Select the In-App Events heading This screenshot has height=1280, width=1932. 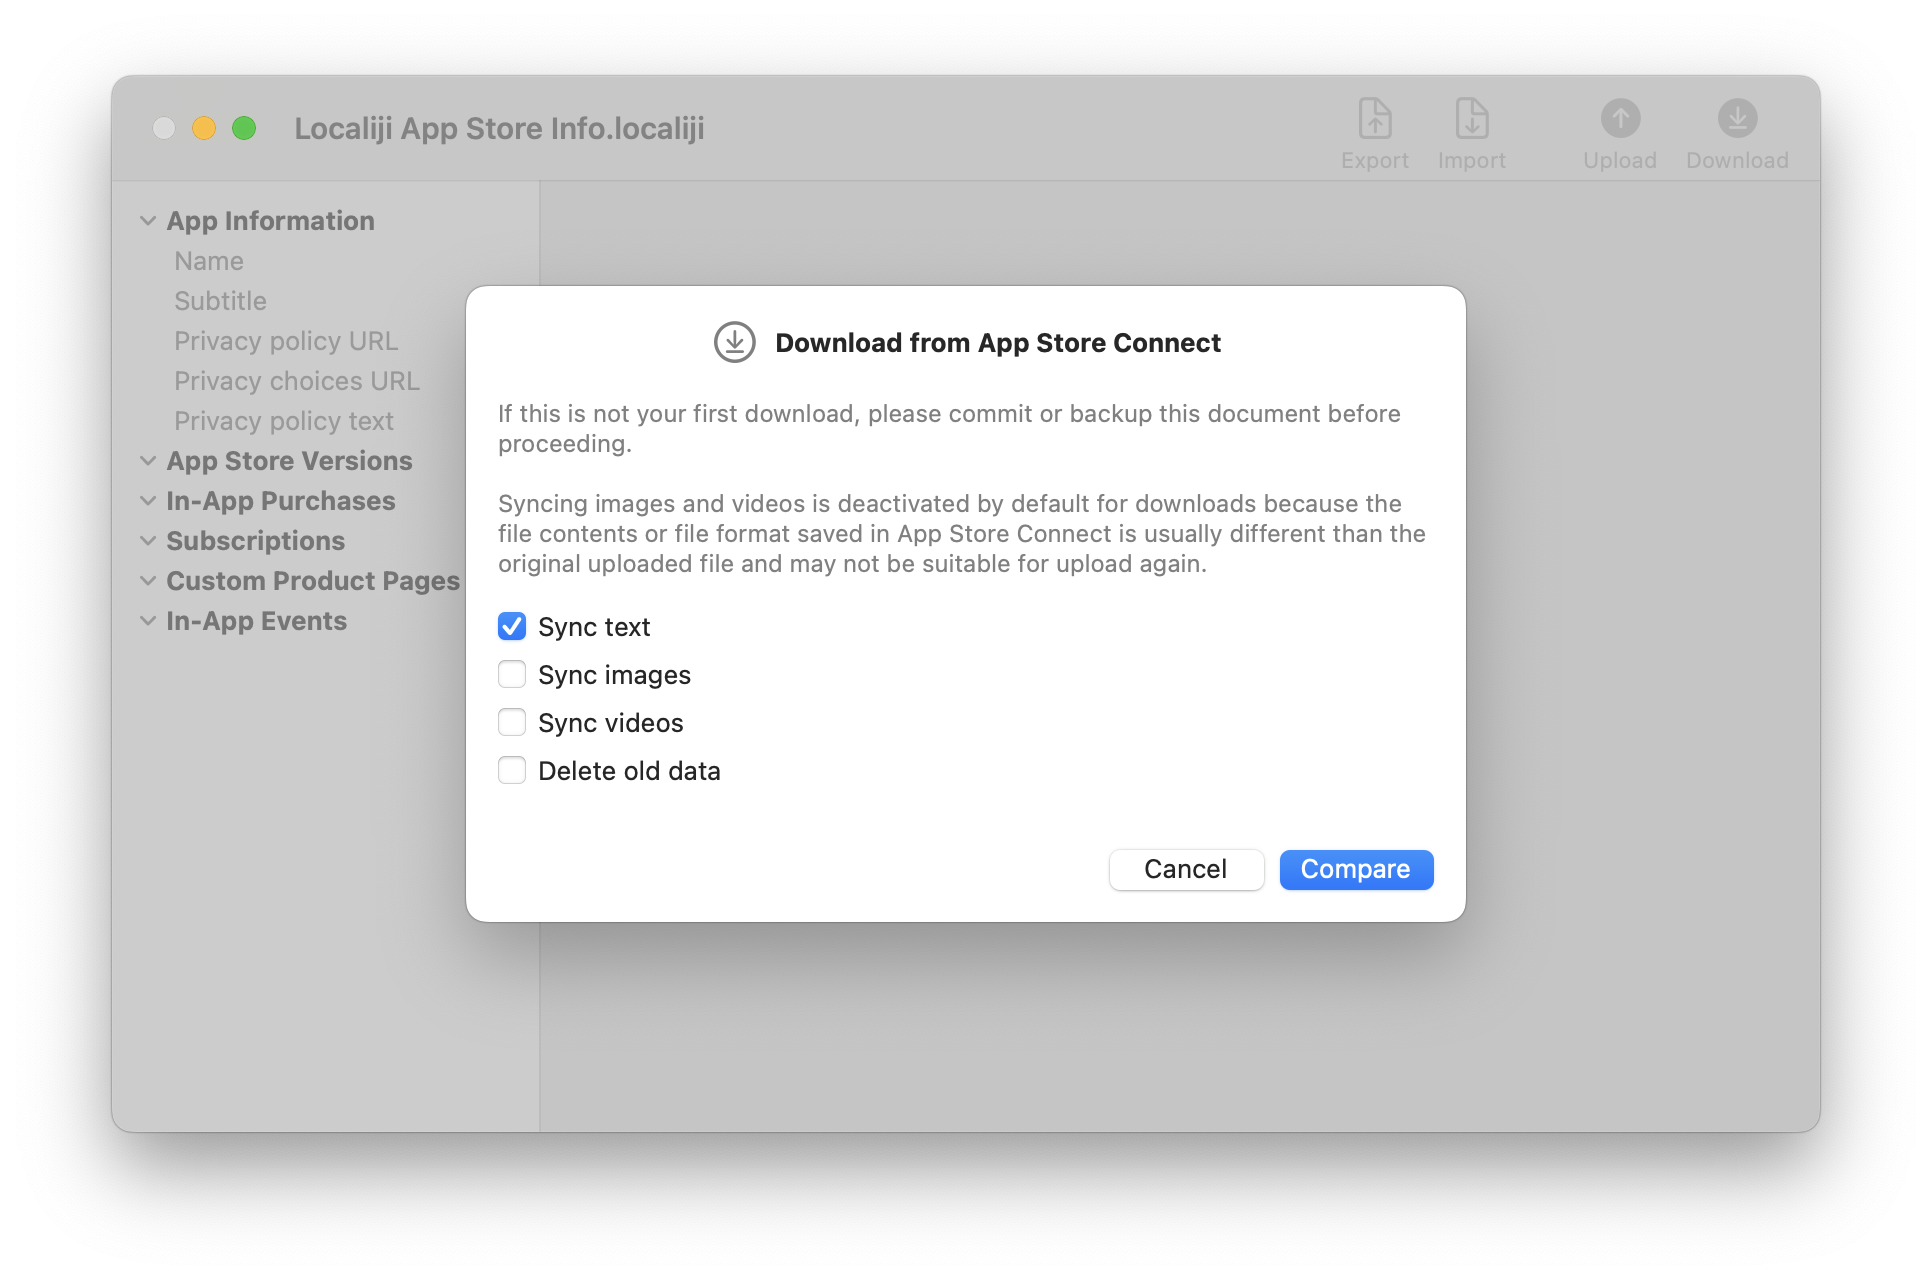pos(256,621)
